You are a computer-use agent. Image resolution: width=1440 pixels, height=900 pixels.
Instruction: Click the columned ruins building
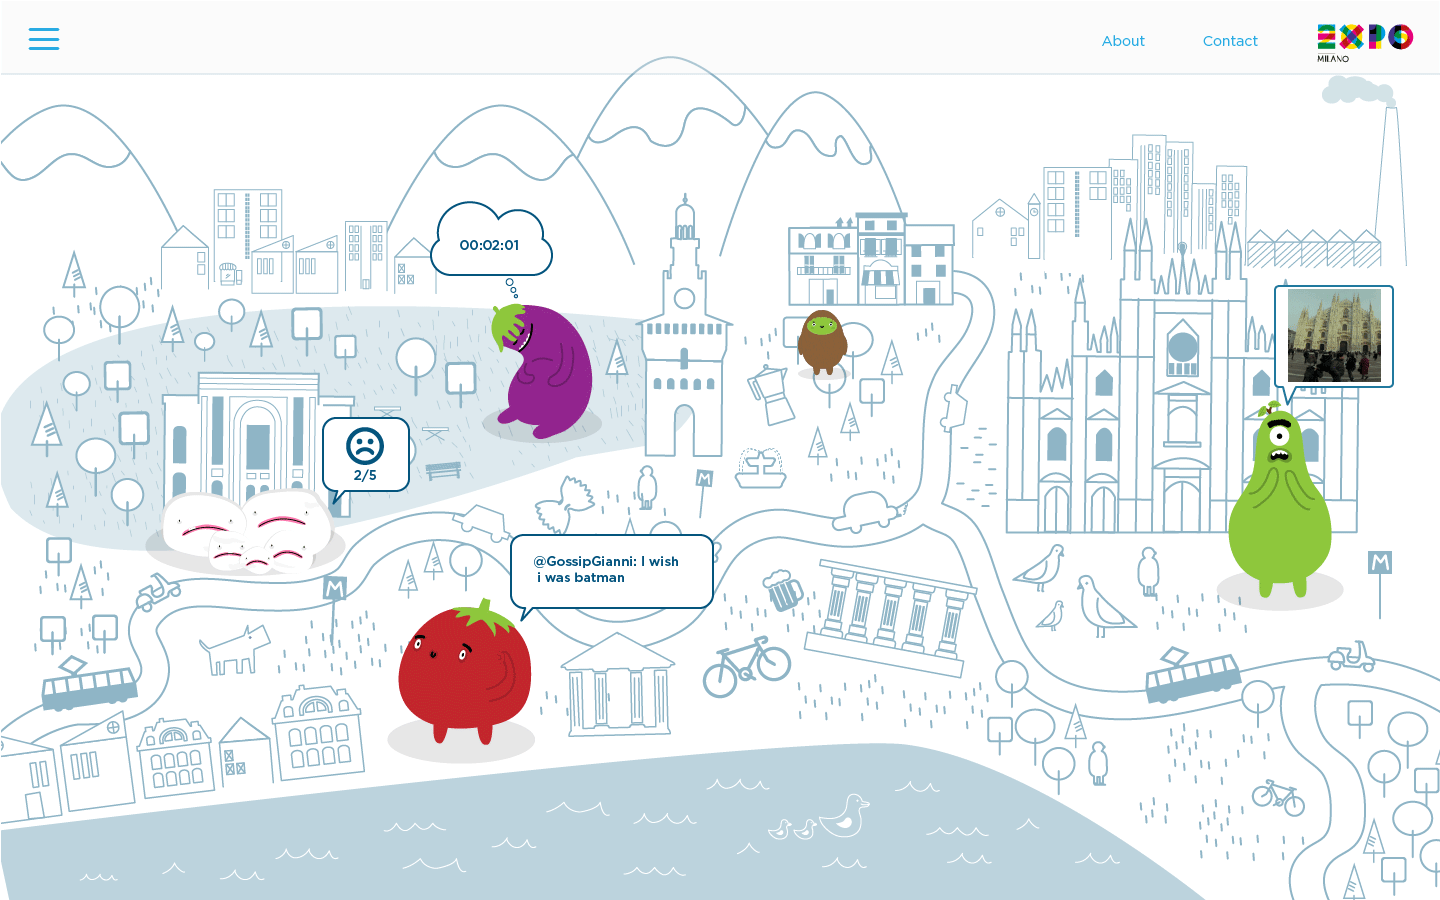pos(890,618)
